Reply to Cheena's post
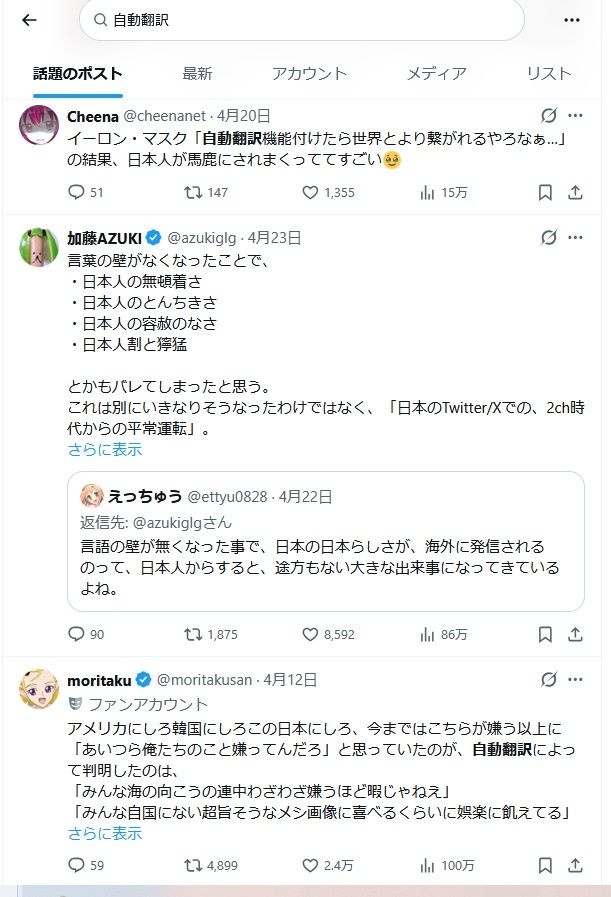Screen dimensions: 611x897 point(78,192)
